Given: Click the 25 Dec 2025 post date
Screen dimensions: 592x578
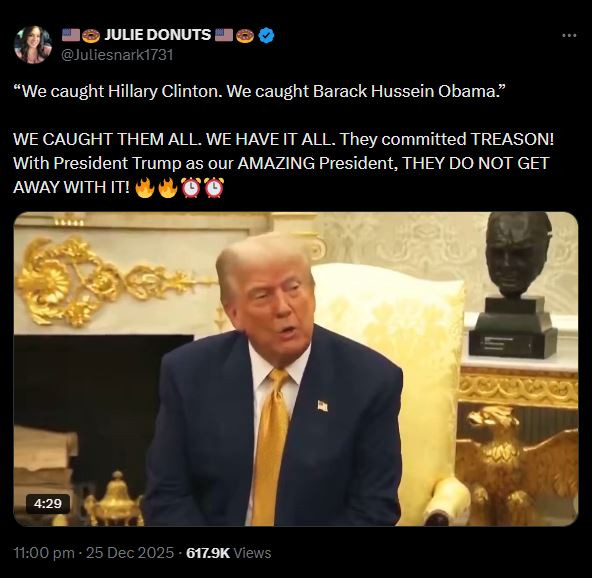Looking at the screenshot, I should pyautogui.click(x=130, y=553).
